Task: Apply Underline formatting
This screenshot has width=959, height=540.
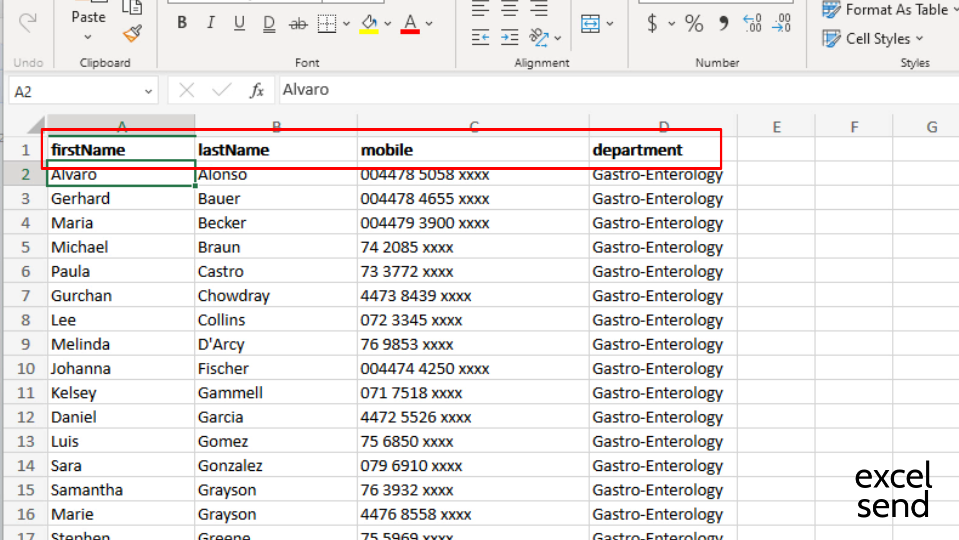Action: (239, 23)
